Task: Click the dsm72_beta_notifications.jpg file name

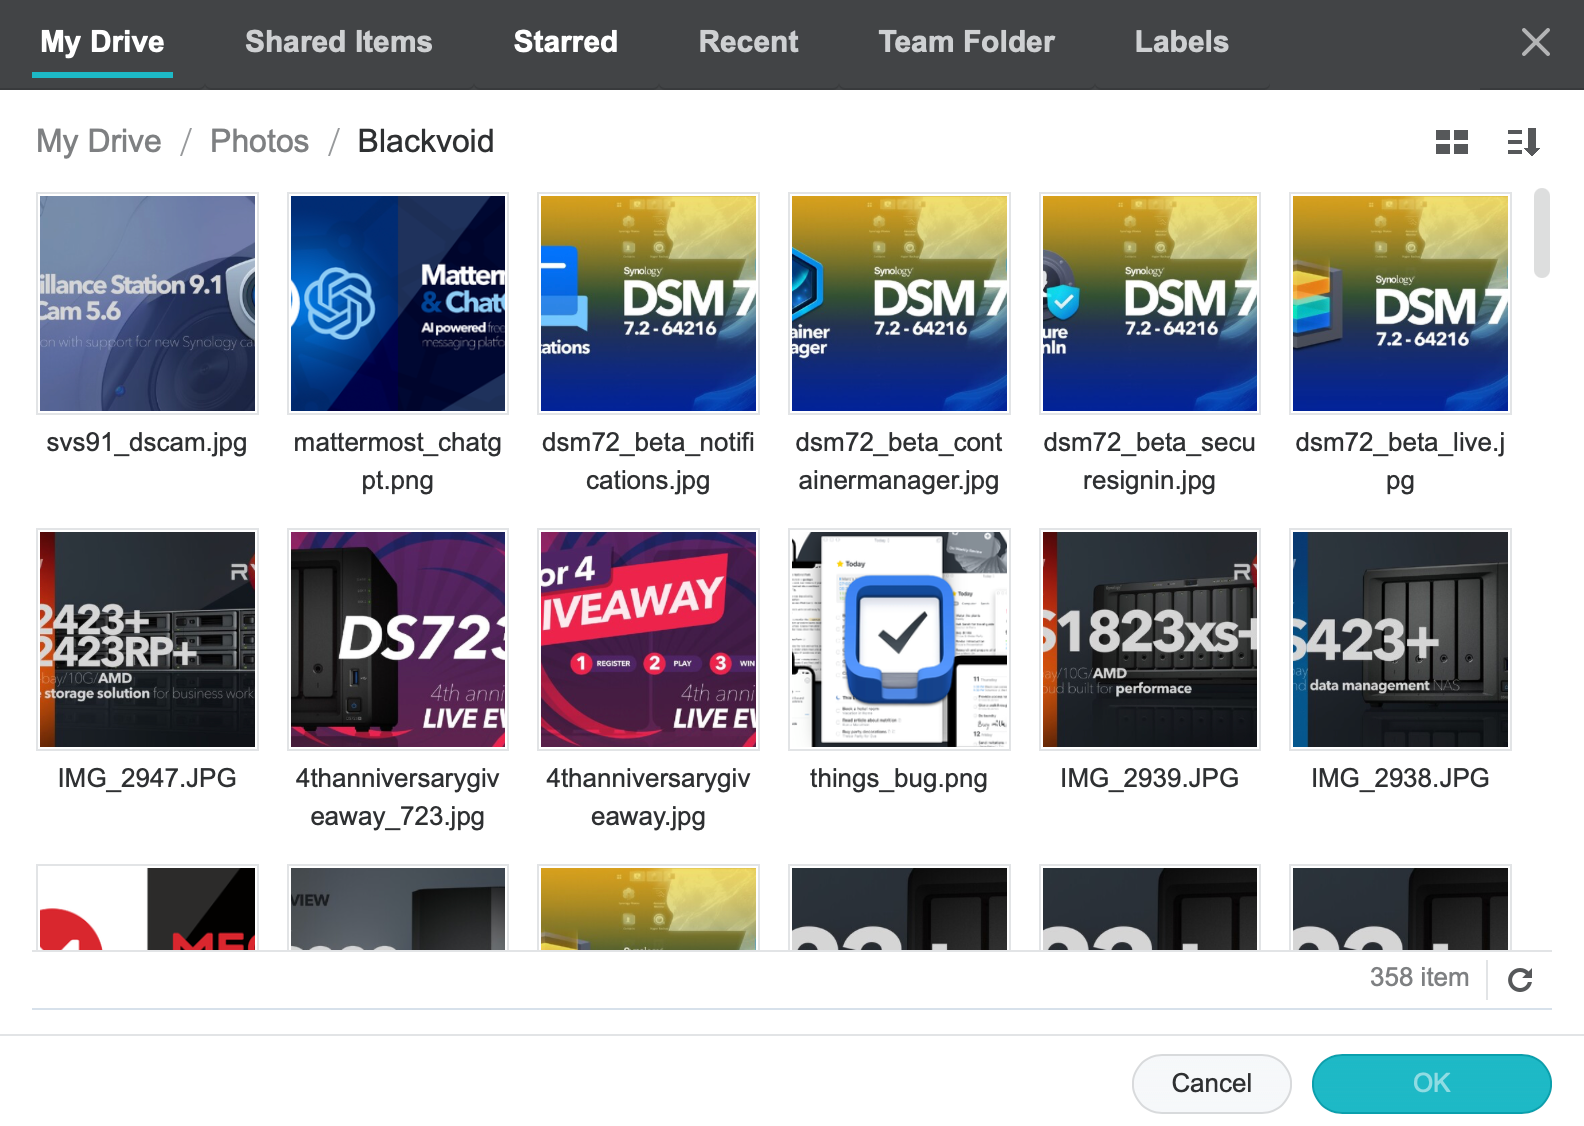Action: [648, 461]
